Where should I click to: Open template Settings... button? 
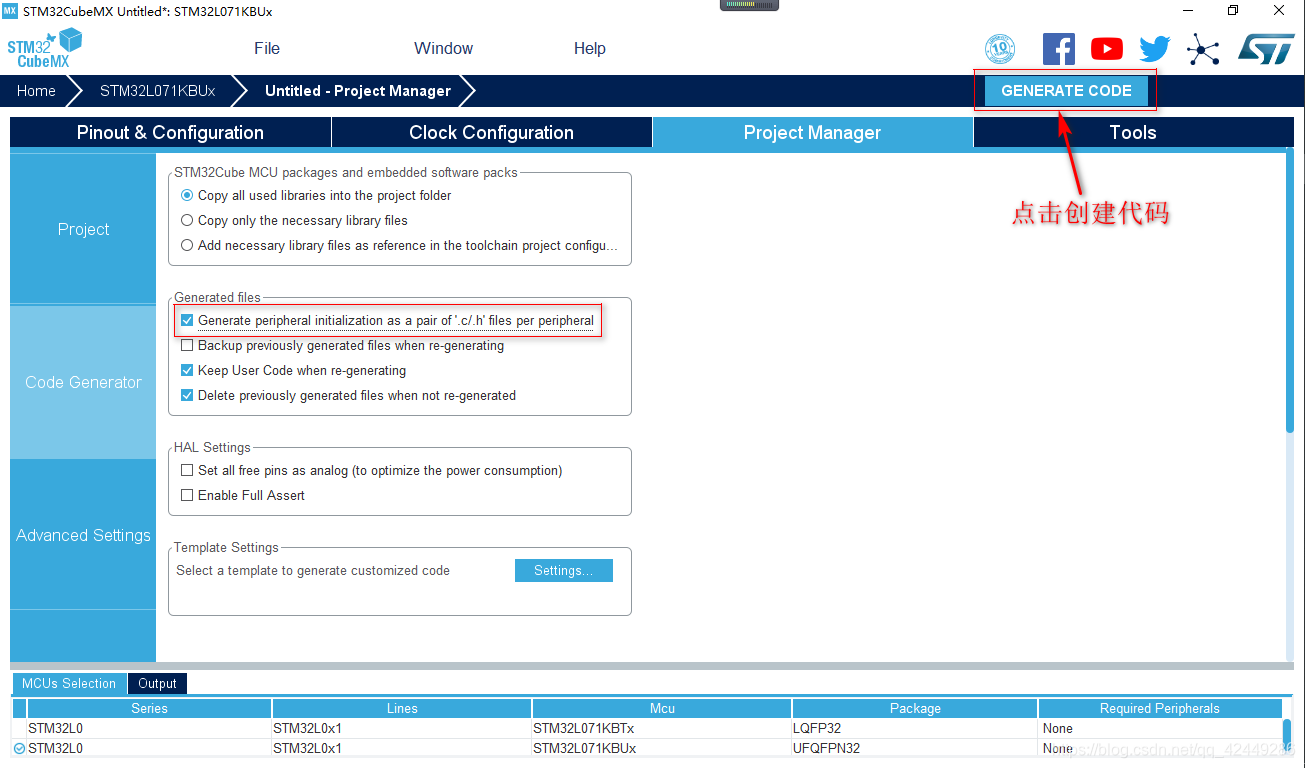point(564,570)
